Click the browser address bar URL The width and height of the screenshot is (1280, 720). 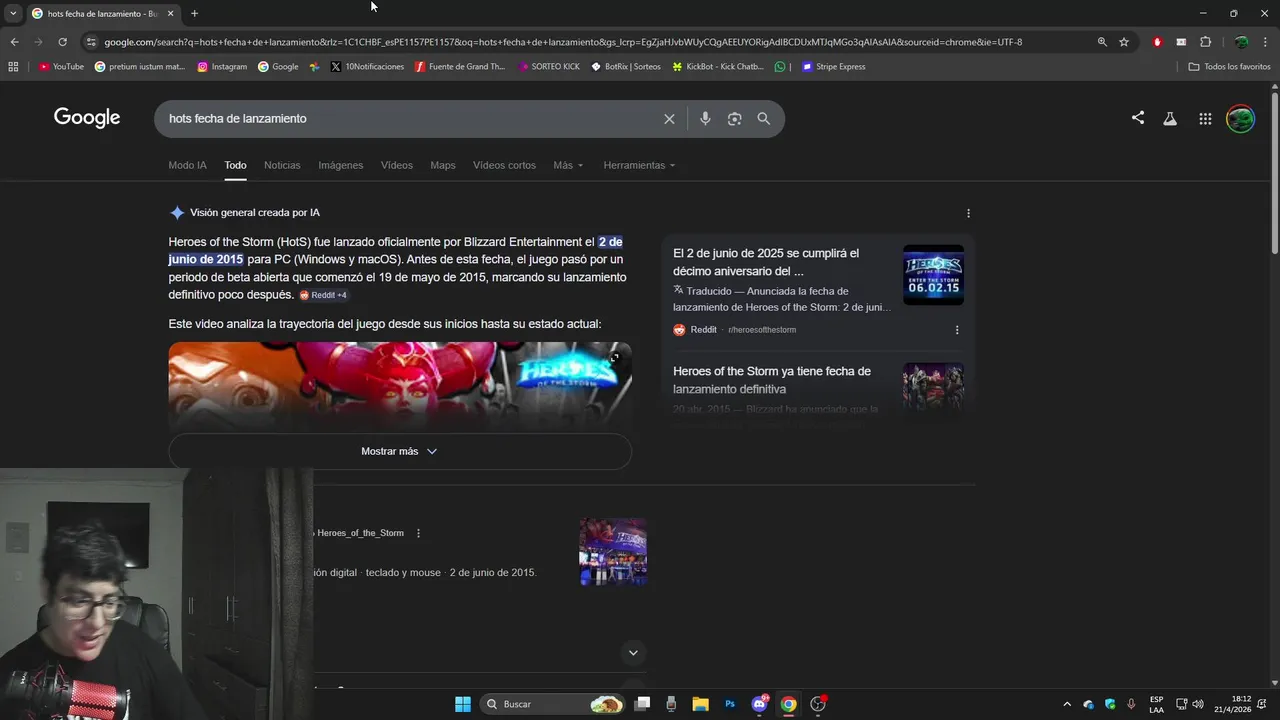coord(563,42)
